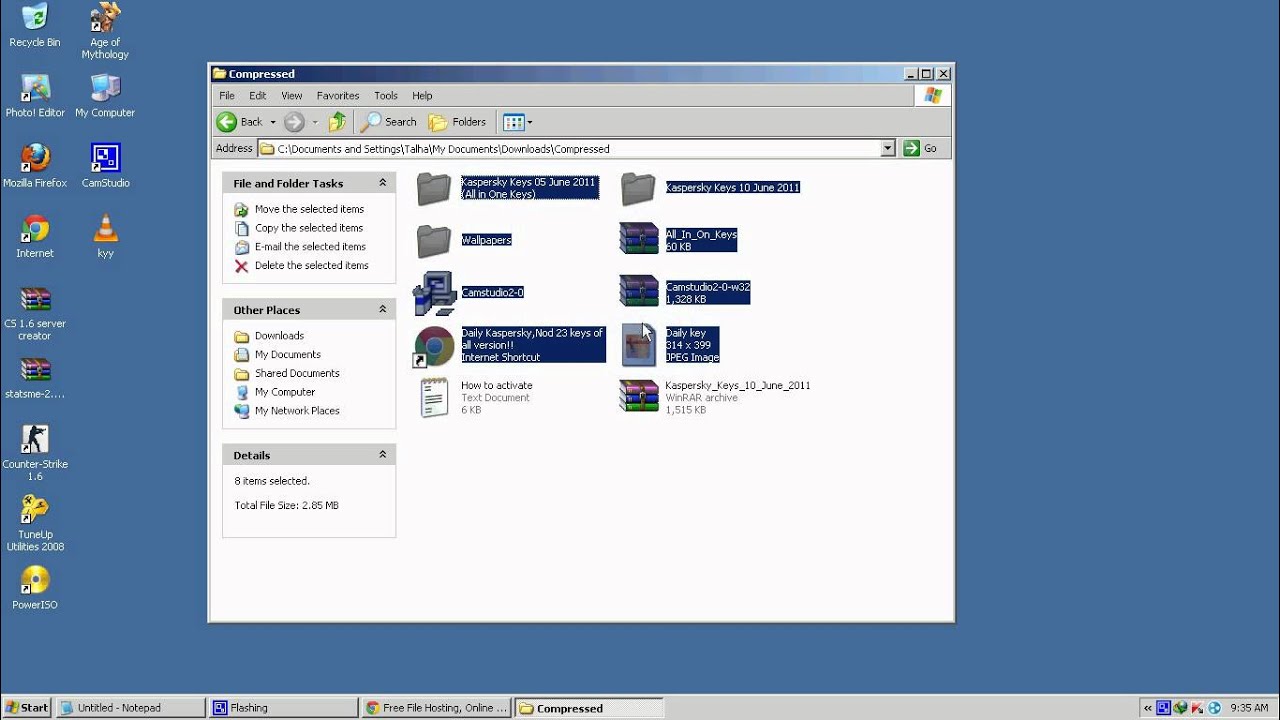Open My Network Places link
The width and height of the screenshot is (1280, 720).
click(x=297, y=411)
